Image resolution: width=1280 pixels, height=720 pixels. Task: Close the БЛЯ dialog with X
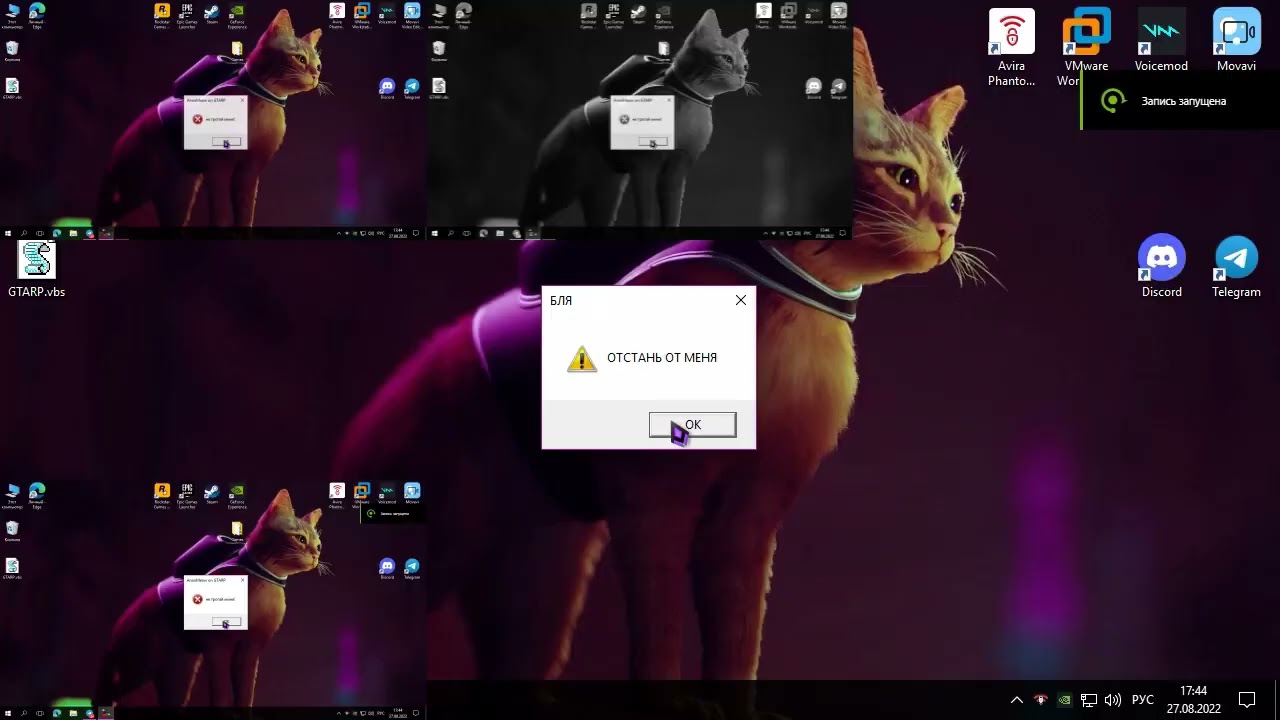tap(741, 300)
